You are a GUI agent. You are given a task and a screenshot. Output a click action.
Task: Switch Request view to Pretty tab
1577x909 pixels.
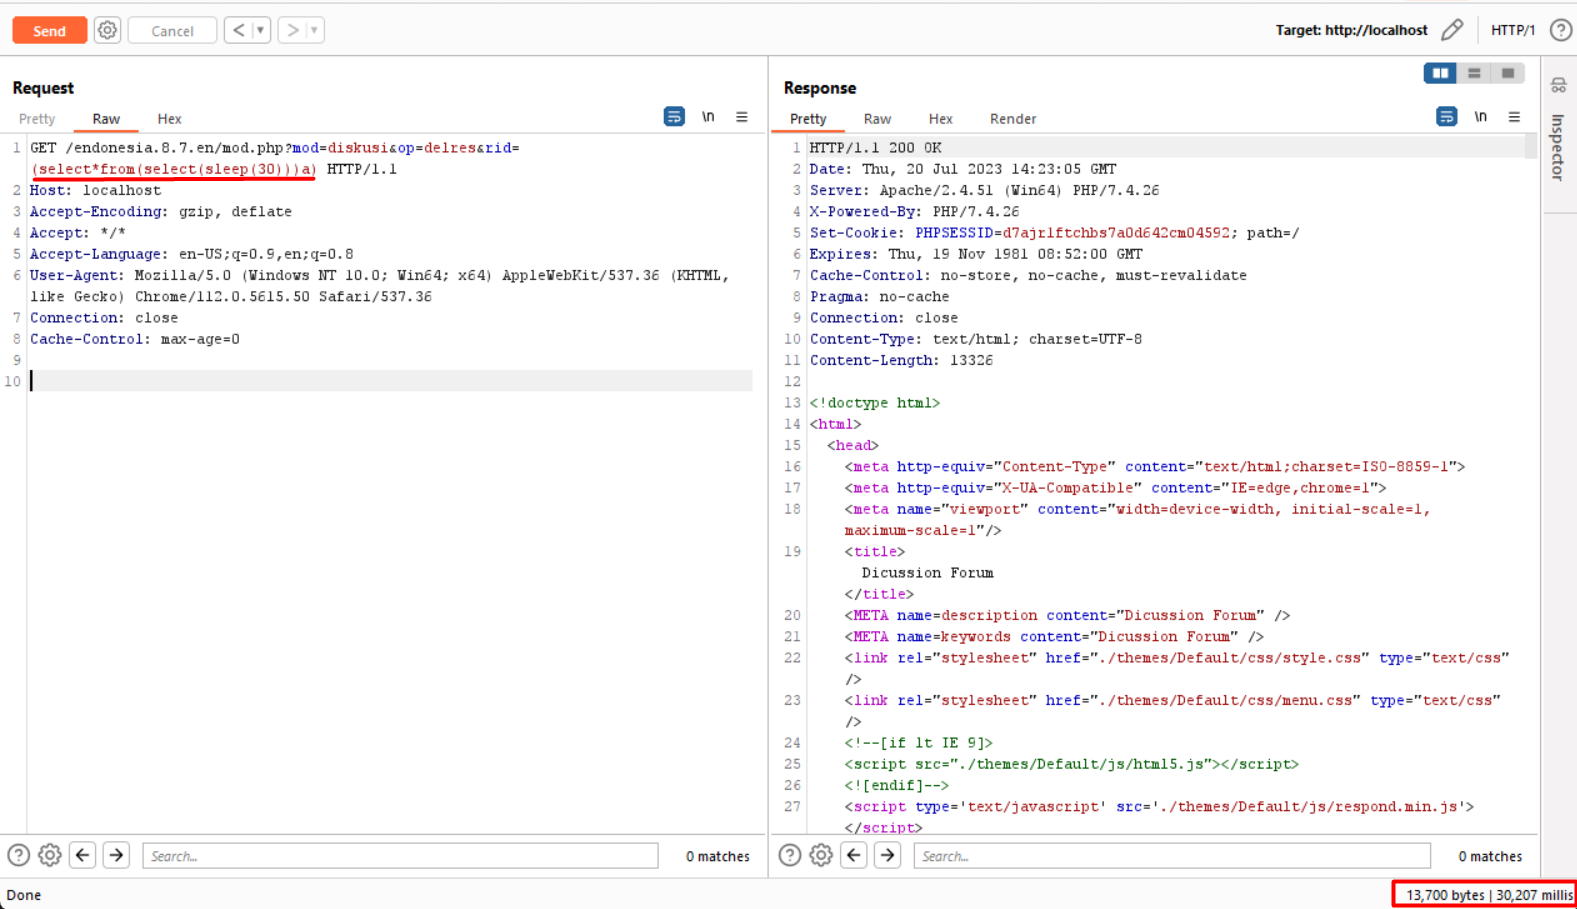(37, 118)
